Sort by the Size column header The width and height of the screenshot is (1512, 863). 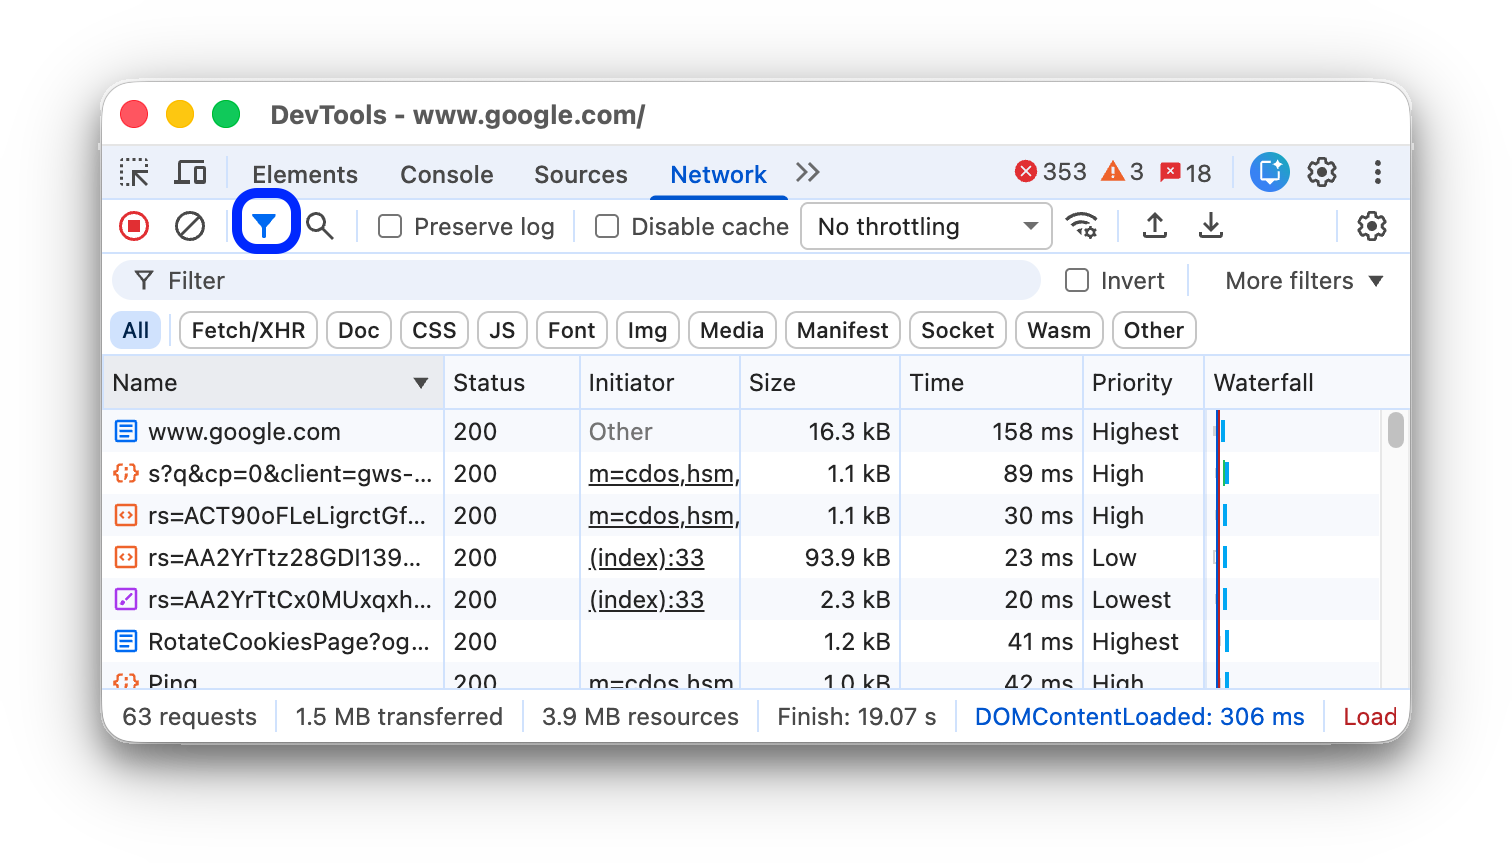820,383
